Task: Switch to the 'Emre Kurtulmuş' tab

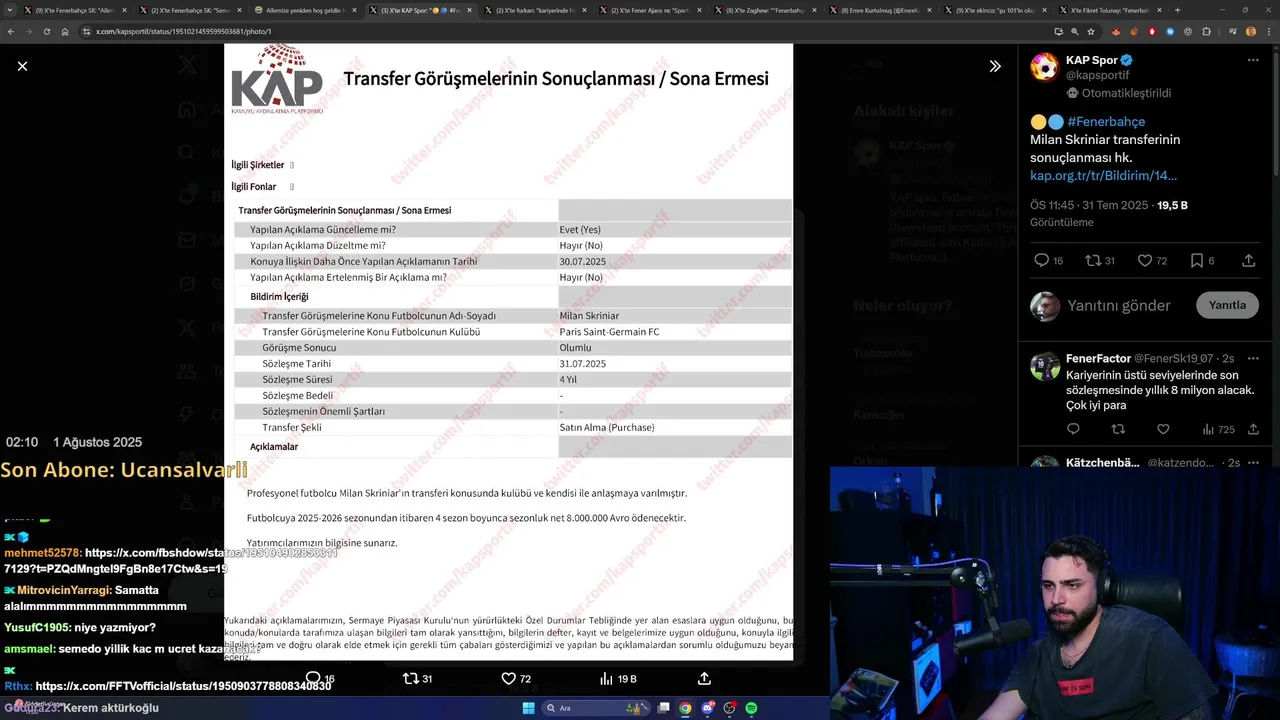Action: tap(880, 10)
